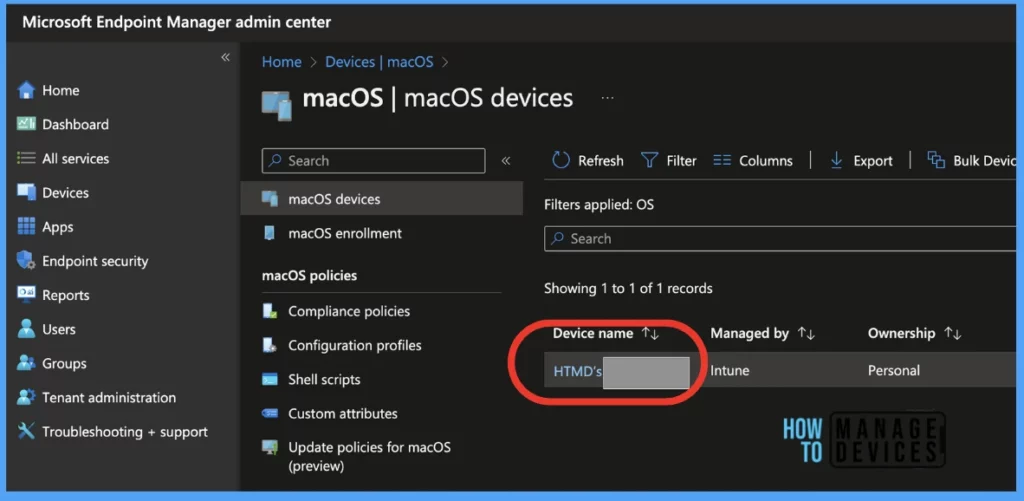
Task: Click the Export download arrow icon
Action: [x=836, y=160]
